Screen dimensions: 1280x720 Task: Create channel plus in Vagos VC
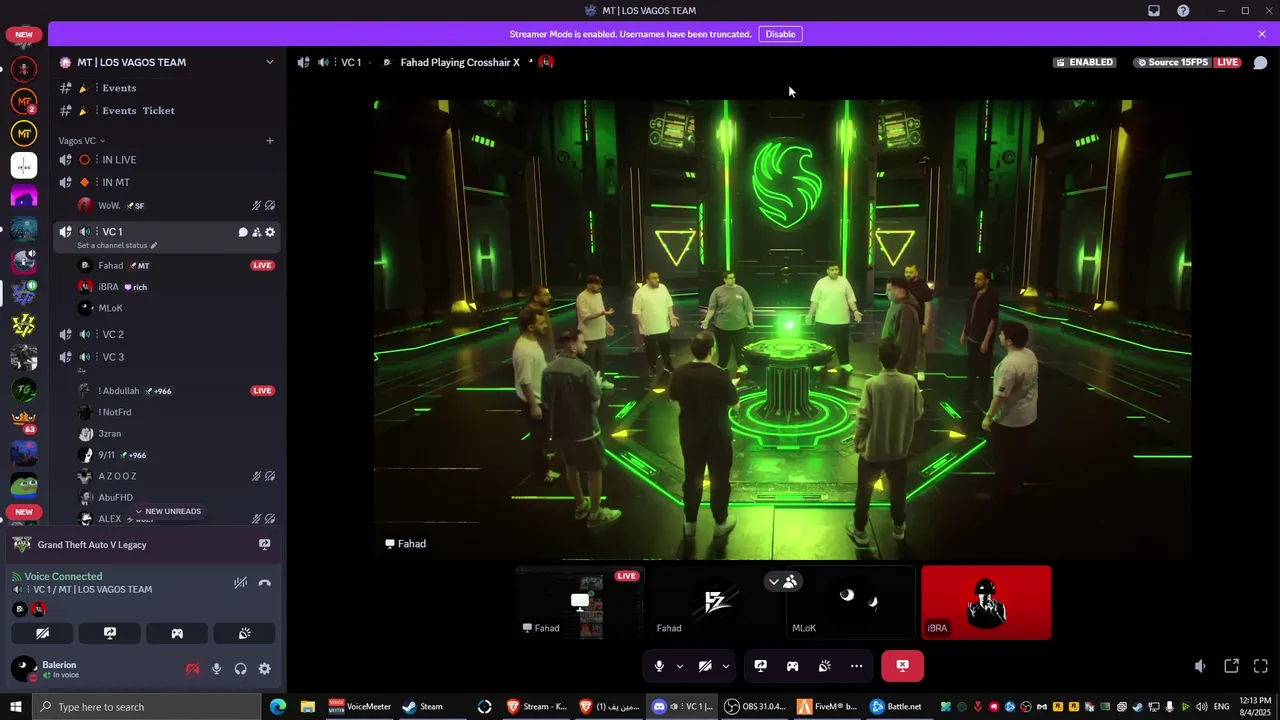click(269, 141)
